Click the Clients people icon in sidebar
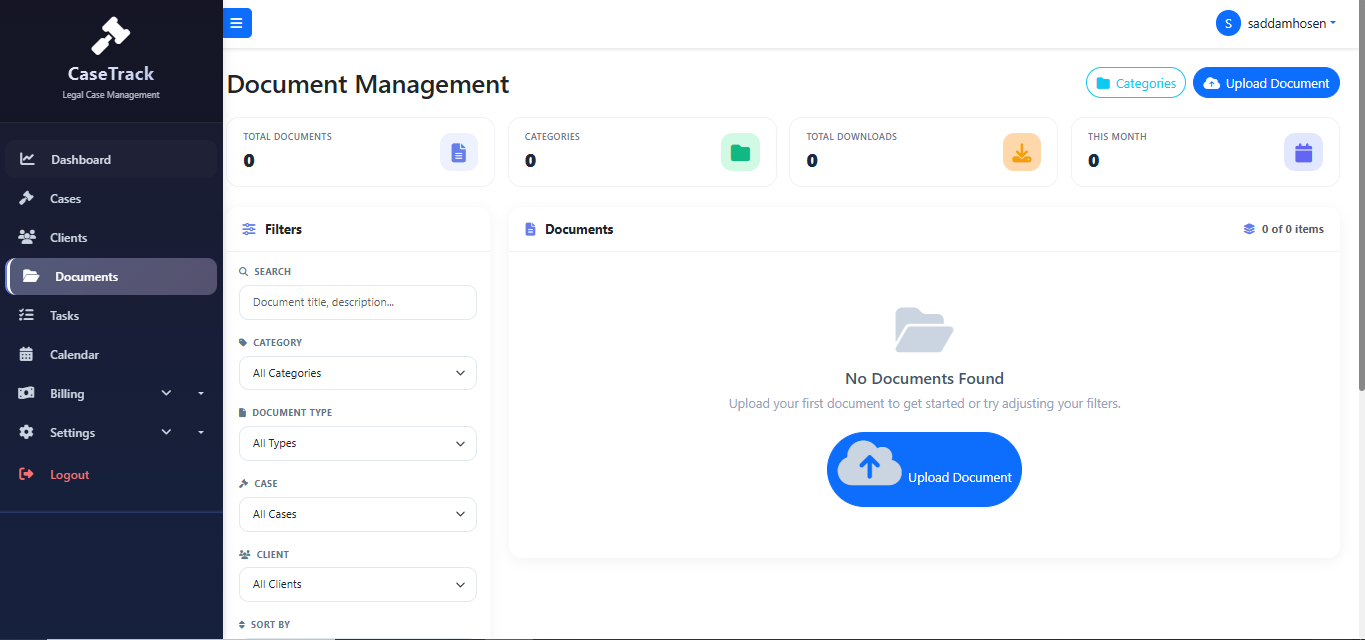This screenshot has width=1365, height=640. (27, 237)
